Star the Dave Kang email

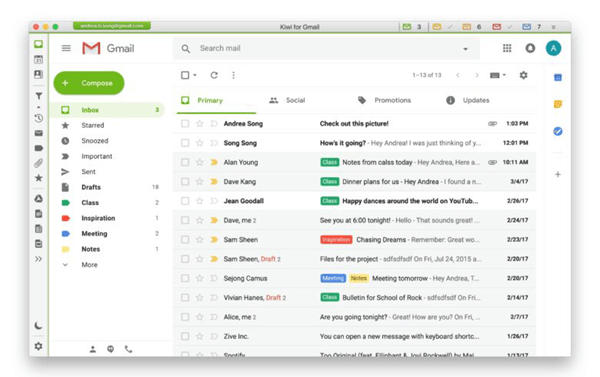[199, 181]
